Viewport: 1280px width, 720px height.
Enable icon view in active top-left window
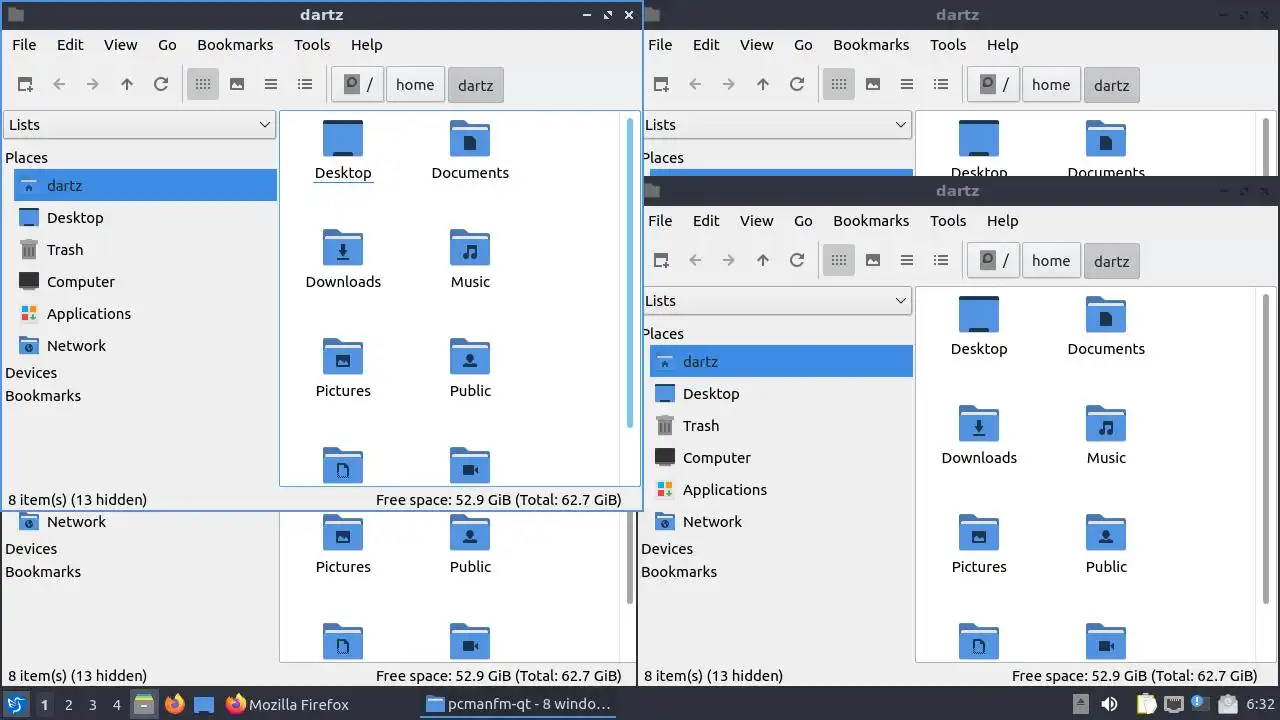point(203,85)
